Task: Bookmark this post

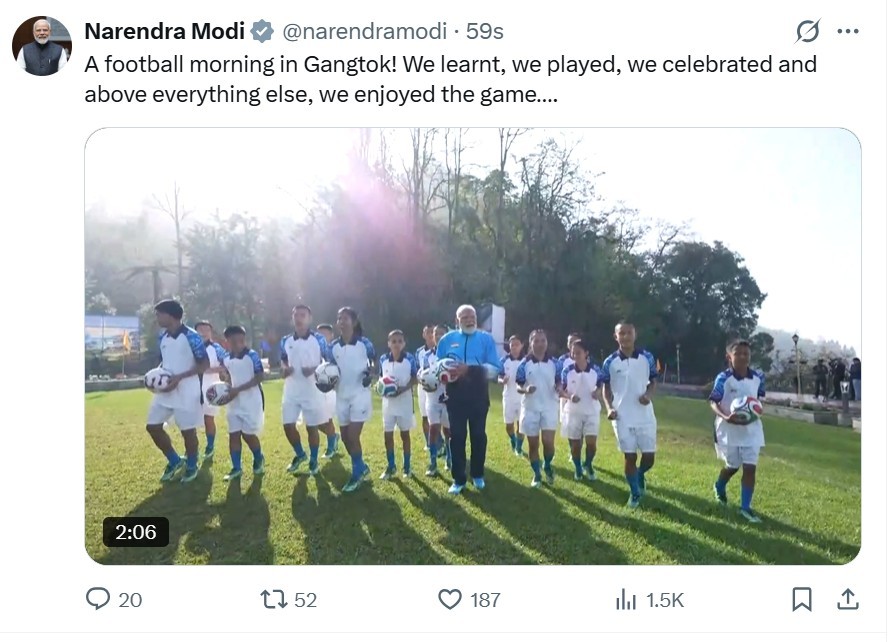Action: click(x=801, y=599)
